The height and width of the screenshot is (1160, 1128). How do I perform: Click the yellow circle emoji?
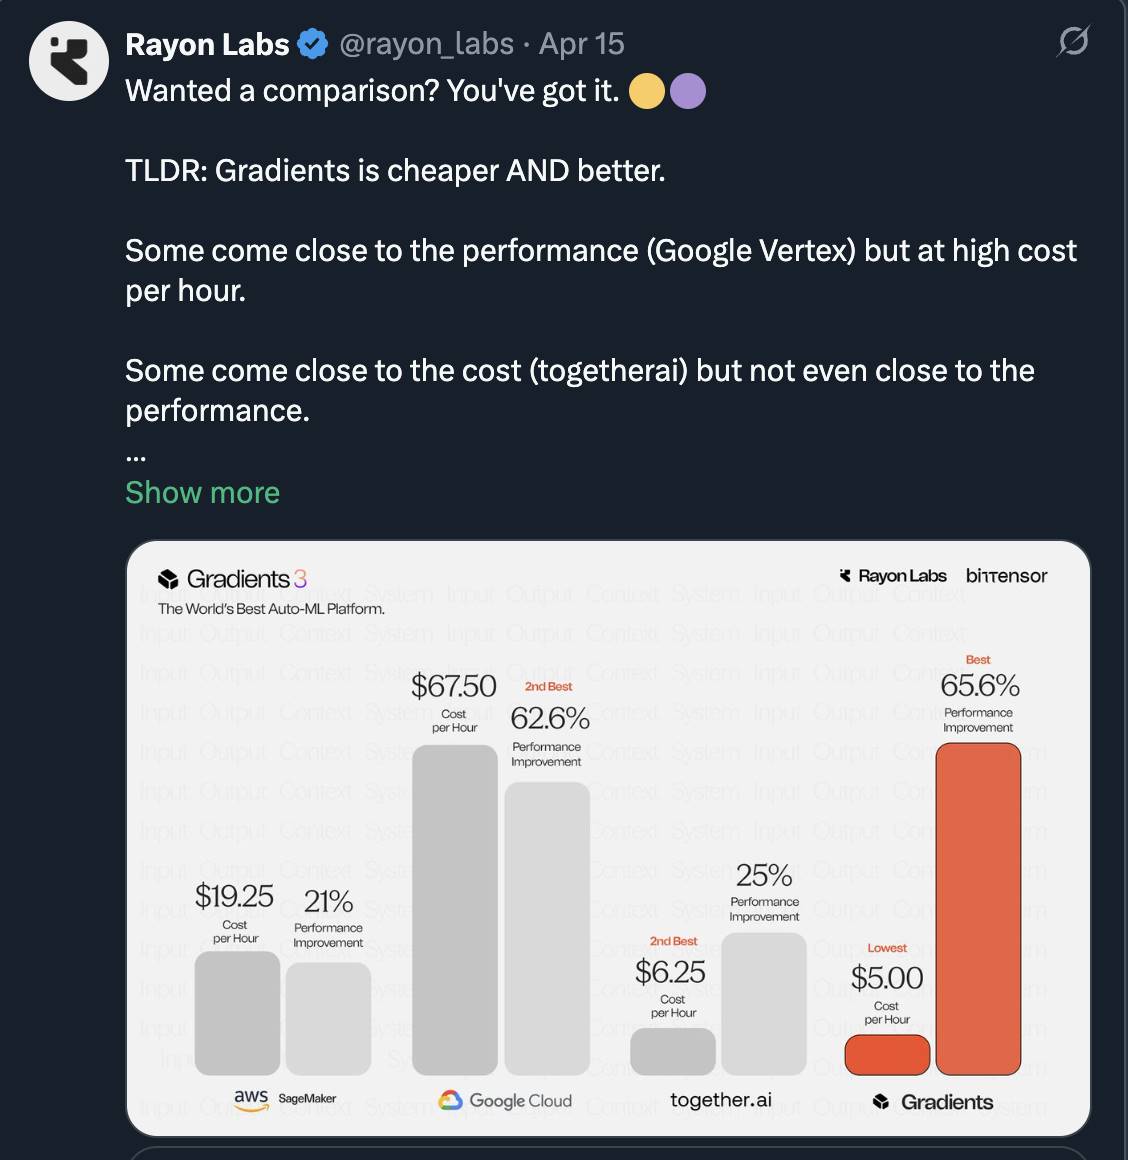646,91
